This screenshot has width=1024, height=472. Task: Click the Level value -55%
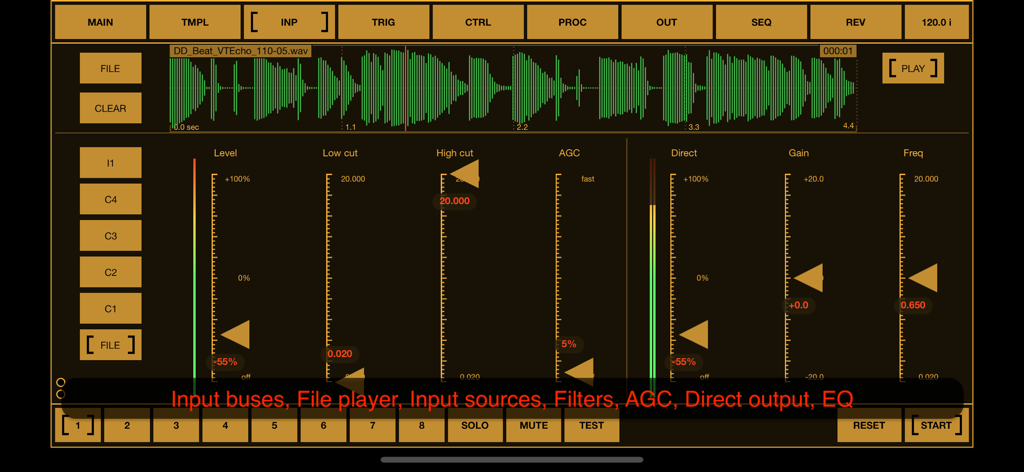[x=225, y=362]
